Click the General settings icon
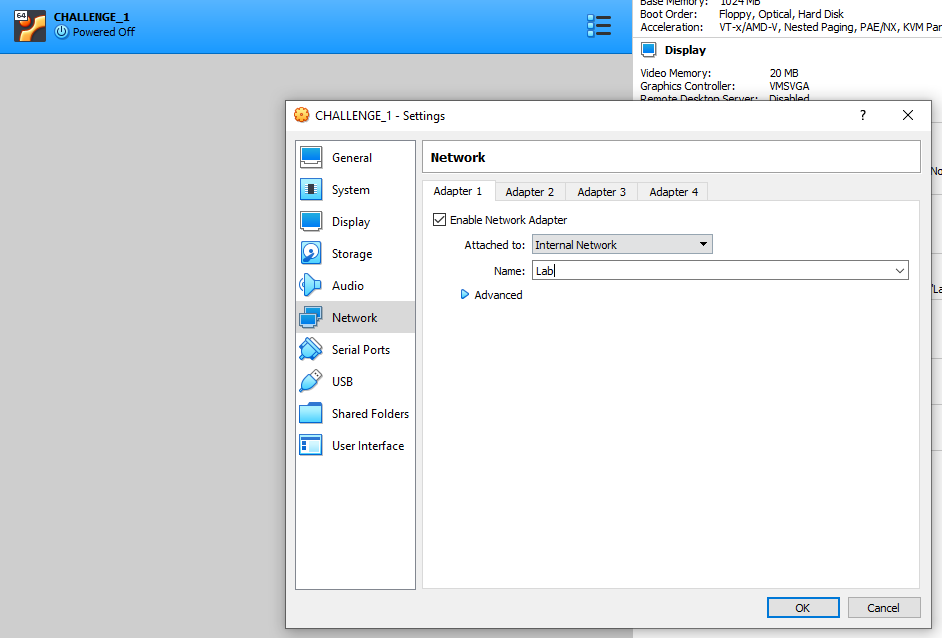 tap(311, 158)
